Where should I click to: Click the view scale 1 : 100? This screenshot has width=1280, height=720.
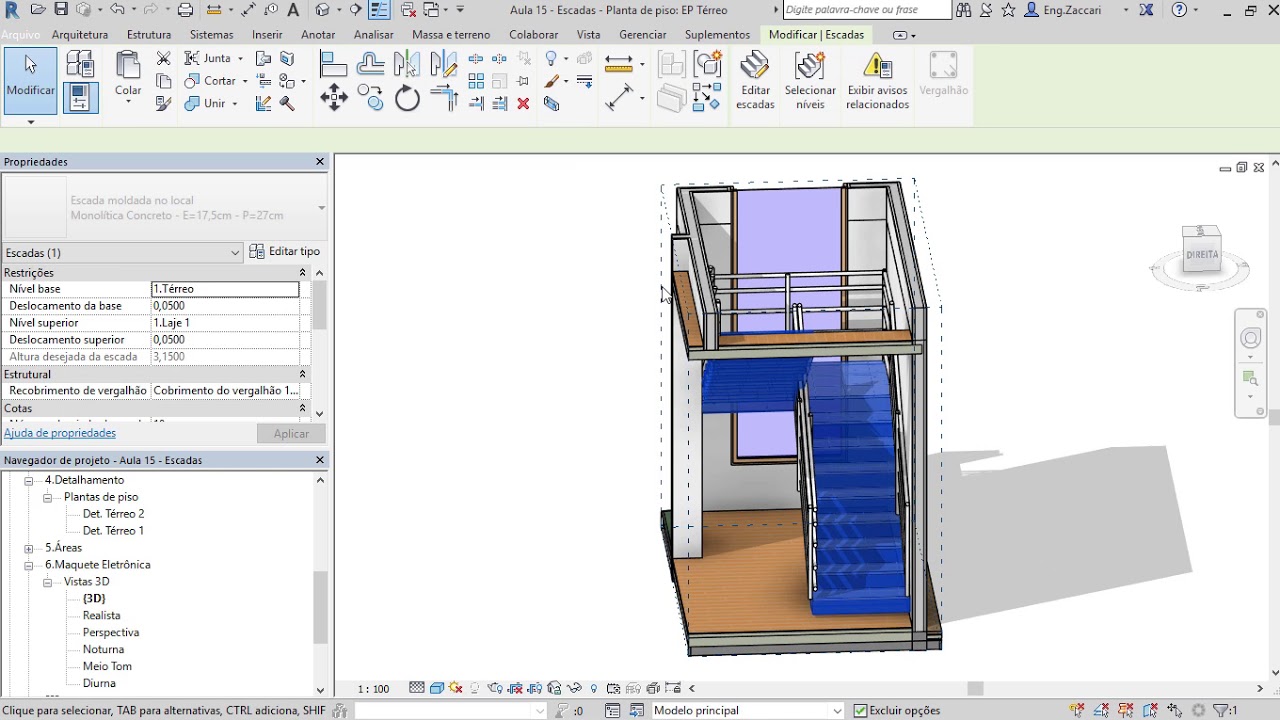(x=373, y=689)
